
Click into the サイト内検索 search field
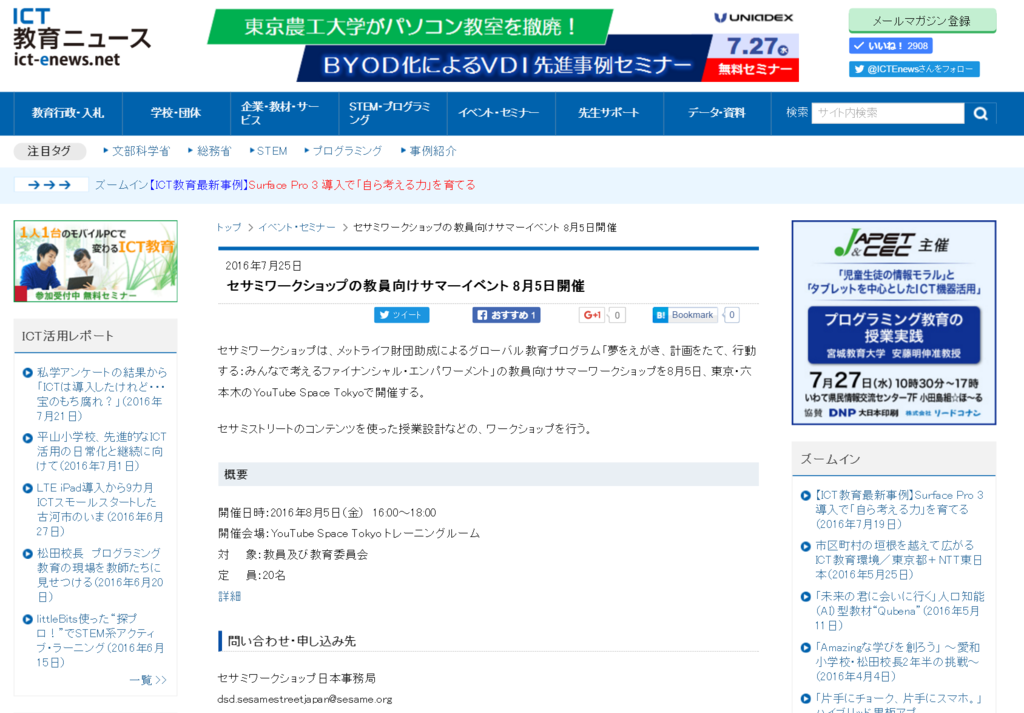pos(888,113)
